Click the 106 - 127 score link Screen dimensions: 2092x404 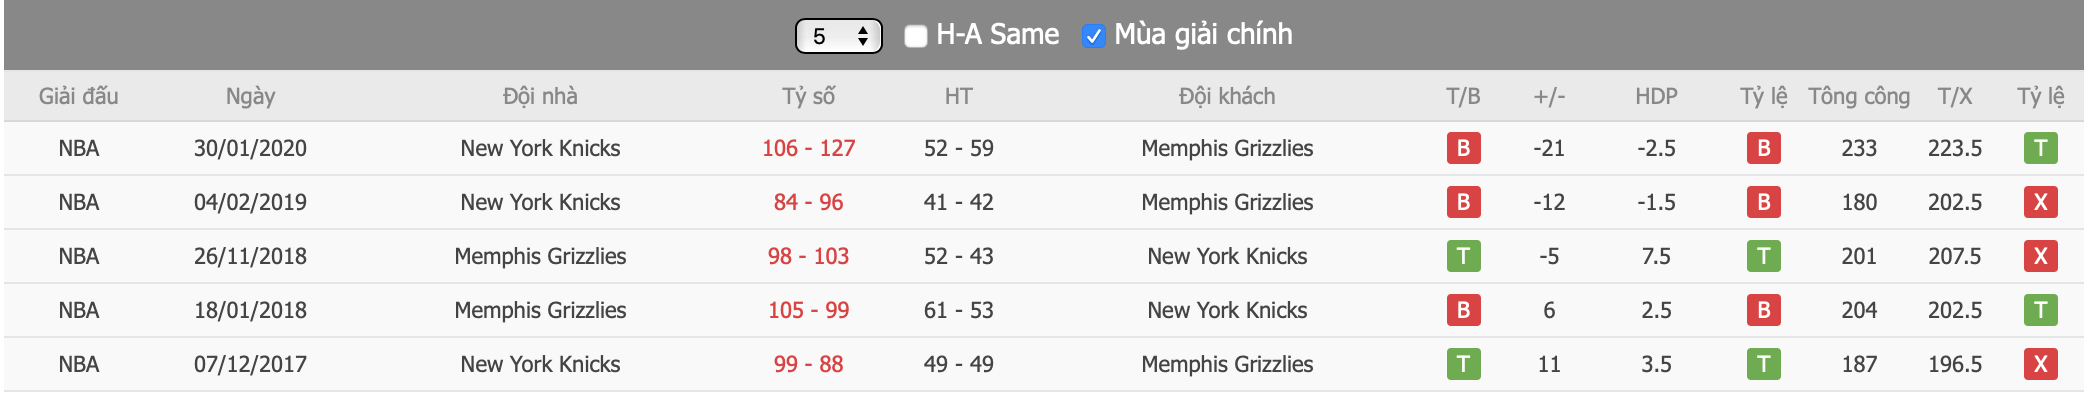tap(808, 148)
